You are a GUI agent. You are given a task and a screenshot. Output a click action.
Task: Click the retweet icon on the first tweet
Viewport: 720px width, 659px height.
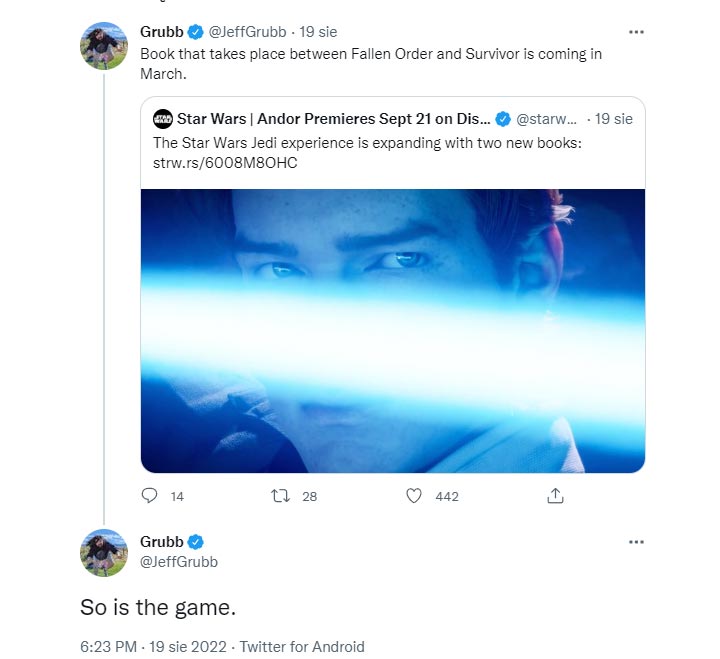tap(282, 495)
